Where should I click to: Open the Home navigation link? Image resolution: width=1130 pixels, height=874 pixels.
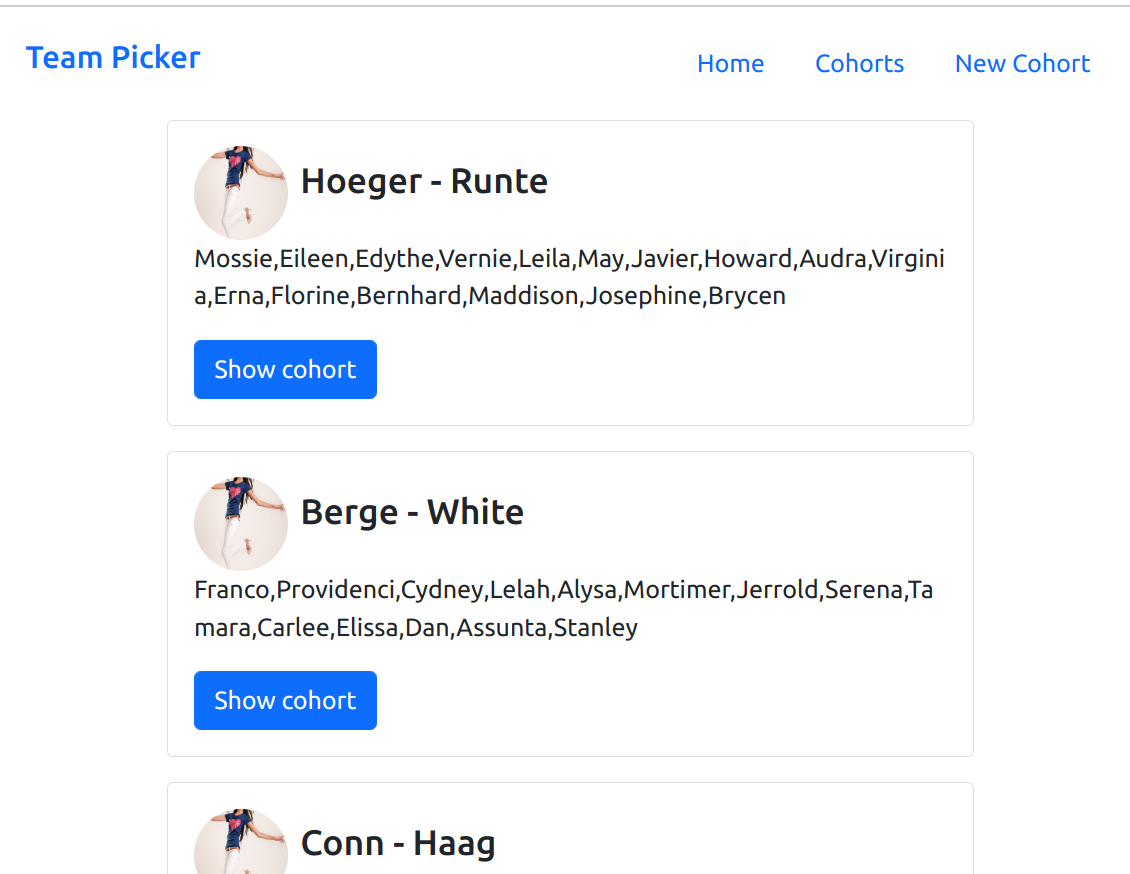click(x=730, y=63)
